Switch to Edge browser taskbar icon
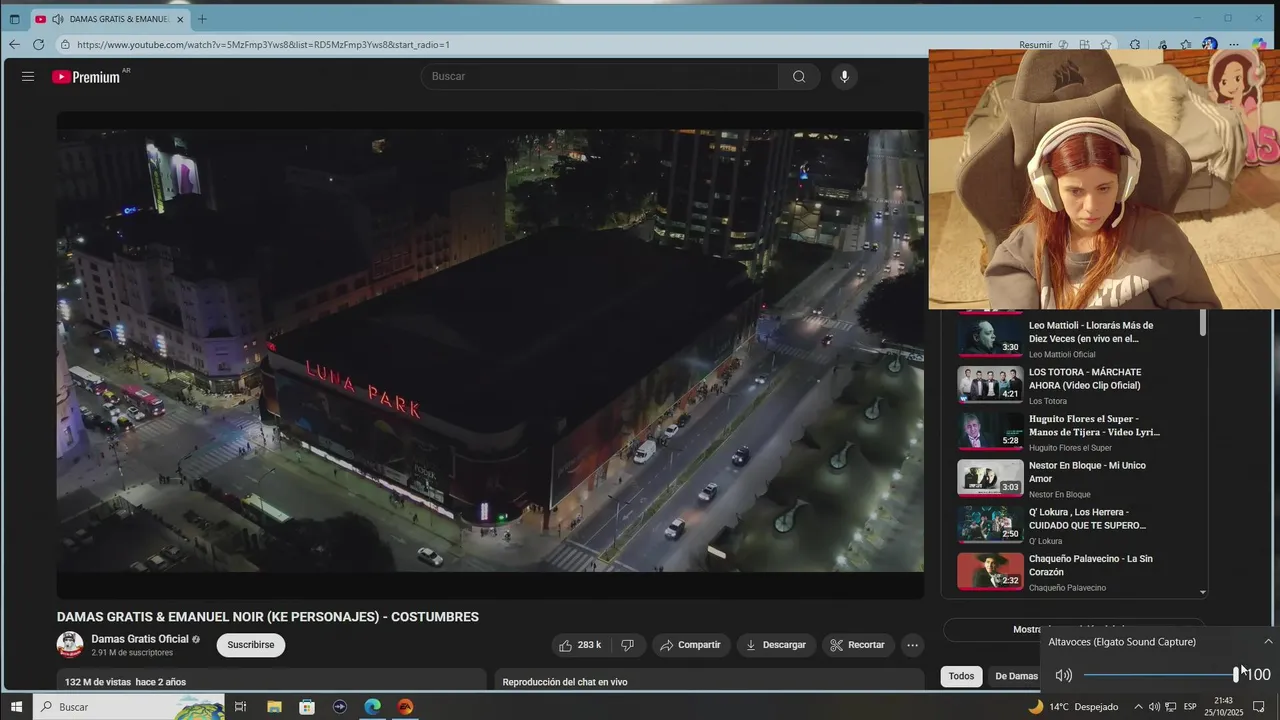The image size is (1280, 720). coord(372,707)
